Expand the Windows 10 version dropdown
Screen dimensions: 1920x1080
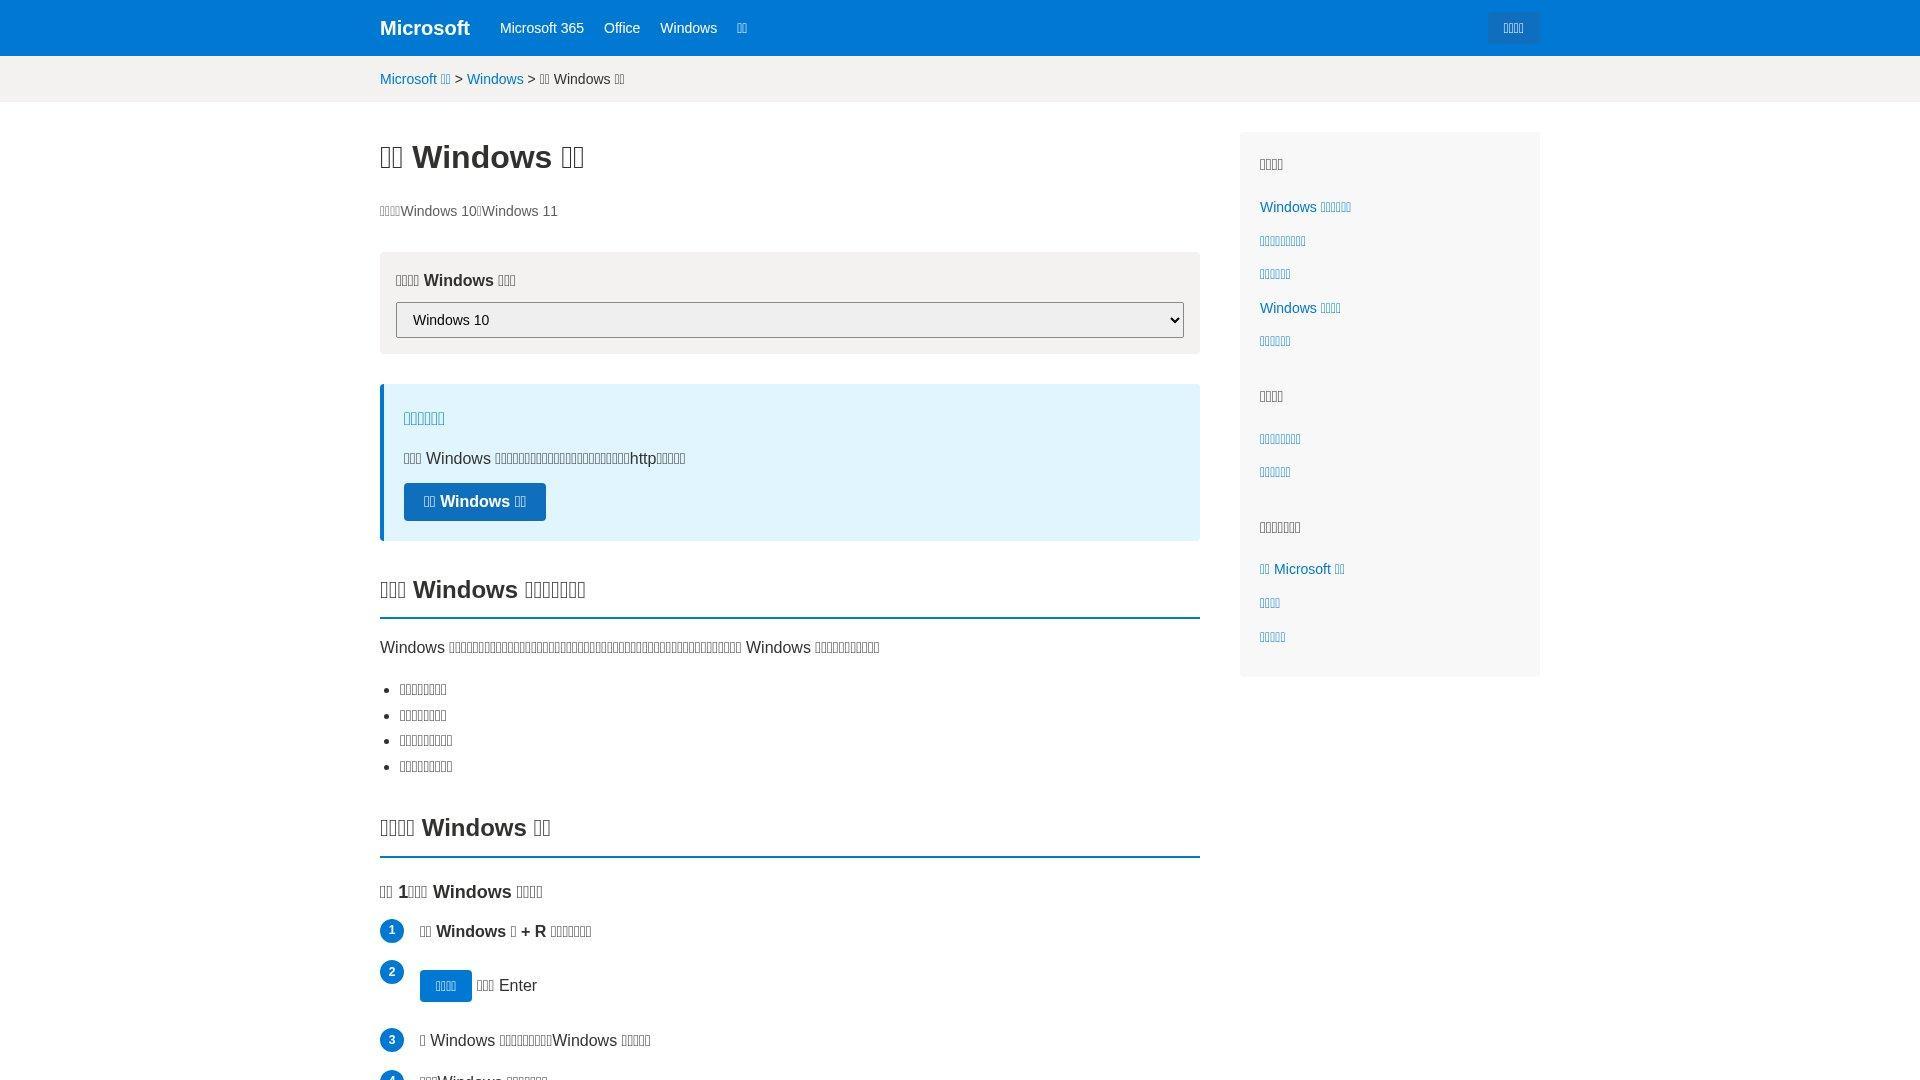click(x=789, y=320)
